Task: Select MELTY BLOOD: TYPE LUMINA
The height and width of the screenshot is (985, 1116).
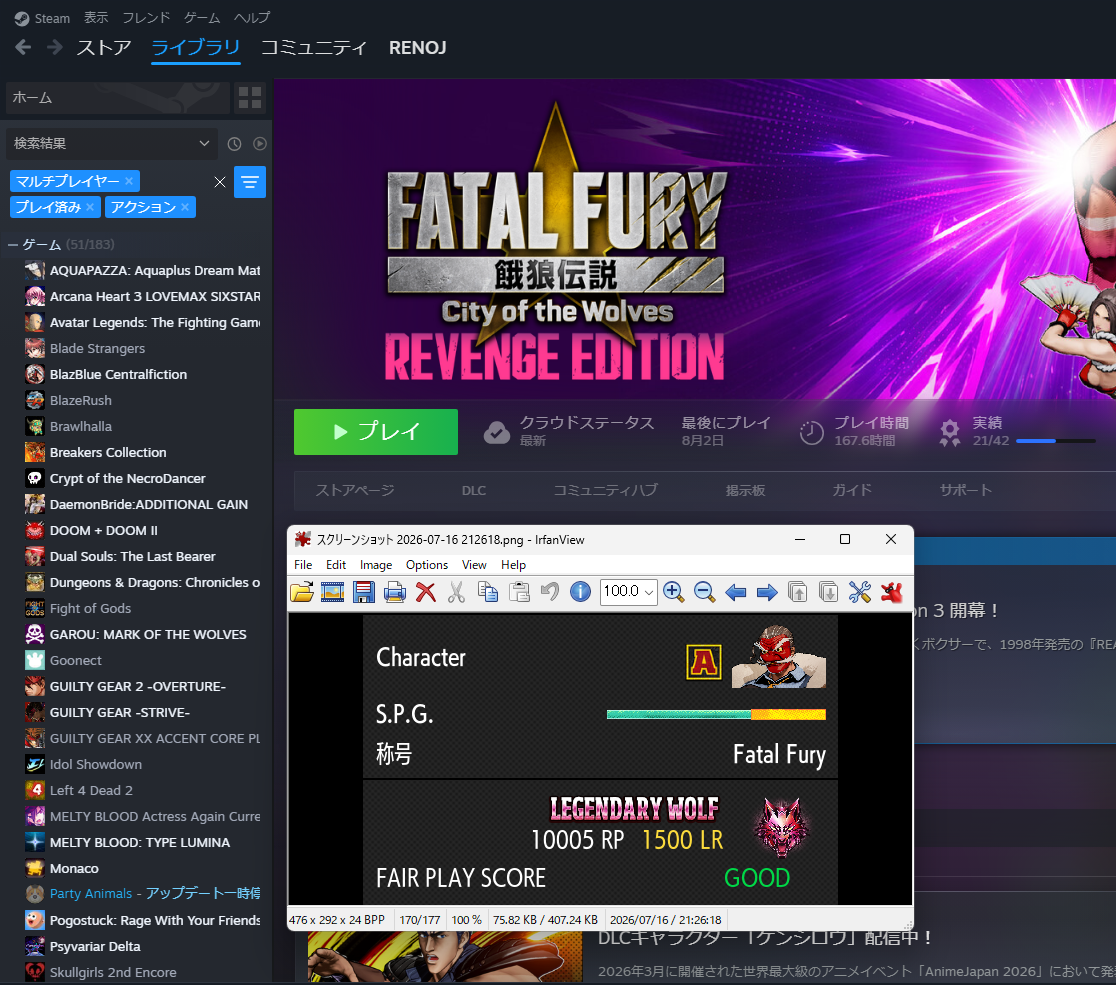Action: 140,843
